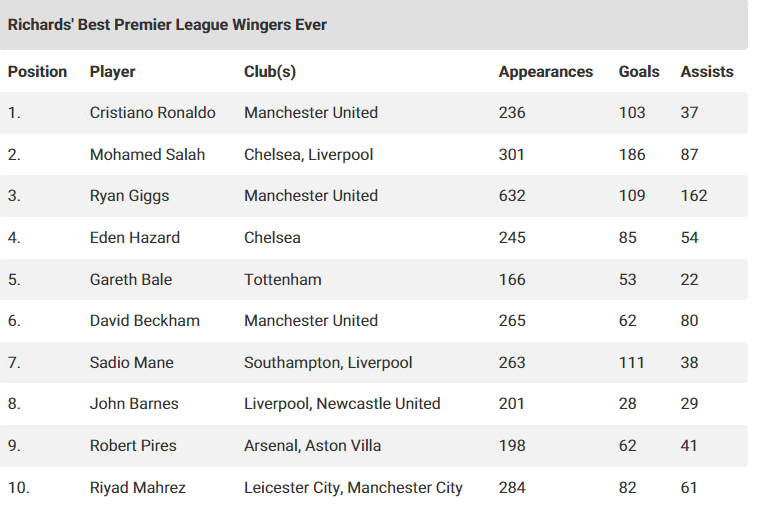
Task: Select Gareth Bale's row name
Action: tap(131, 280)
